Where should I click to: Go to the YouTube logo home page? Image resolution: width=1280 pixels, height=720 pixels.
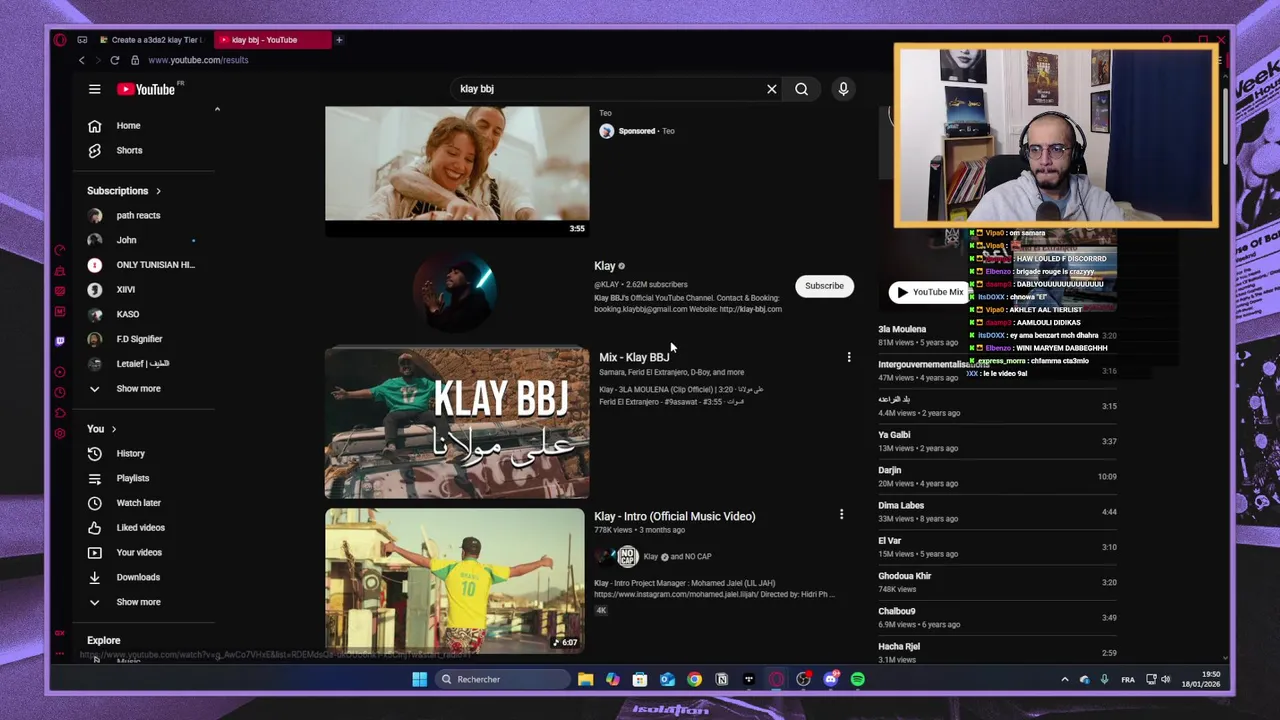[146, 89]
